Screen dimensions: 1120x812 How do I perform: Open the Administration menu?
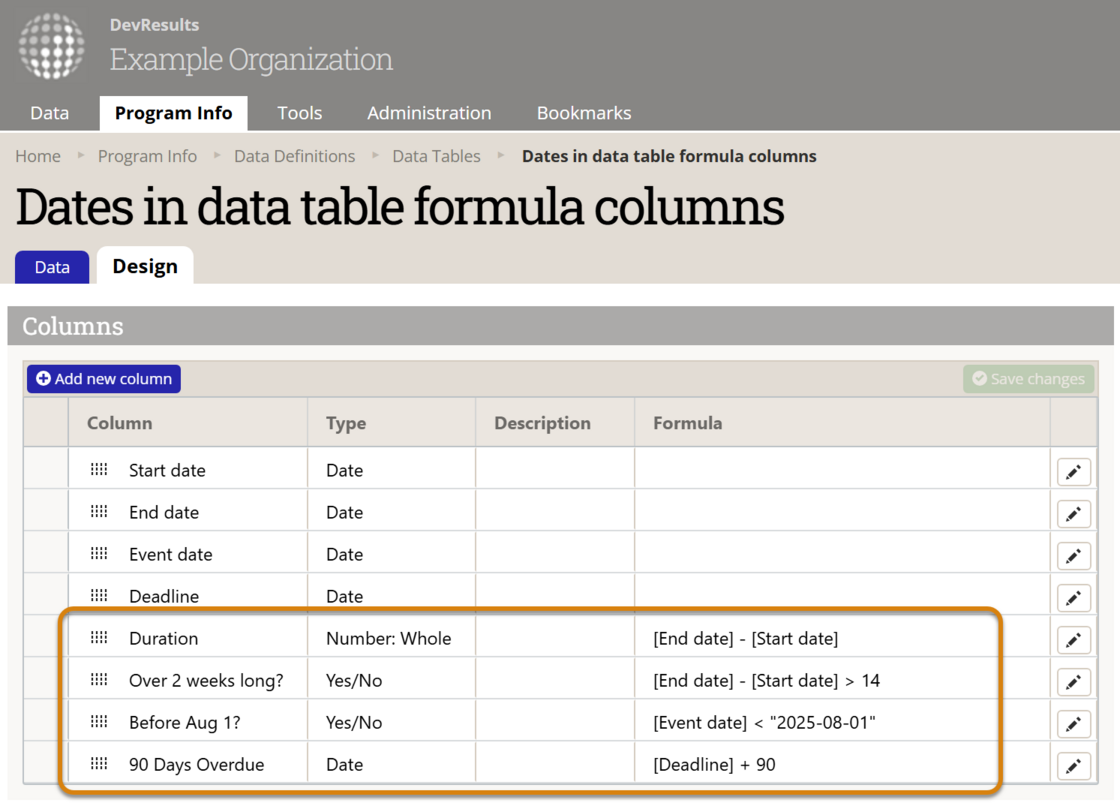429,113
